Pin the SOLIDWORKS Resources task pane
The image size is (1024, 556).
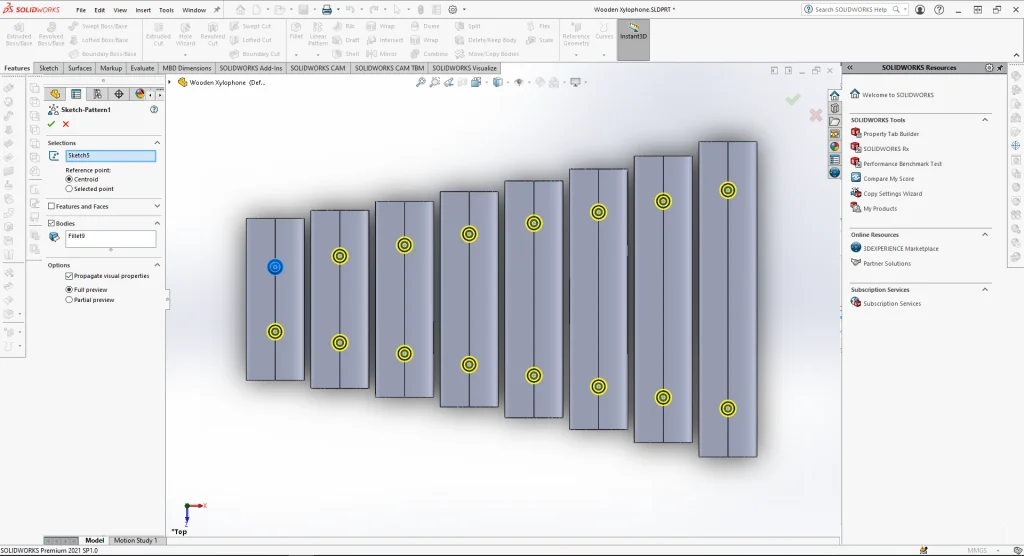(x=1001, y=67)
